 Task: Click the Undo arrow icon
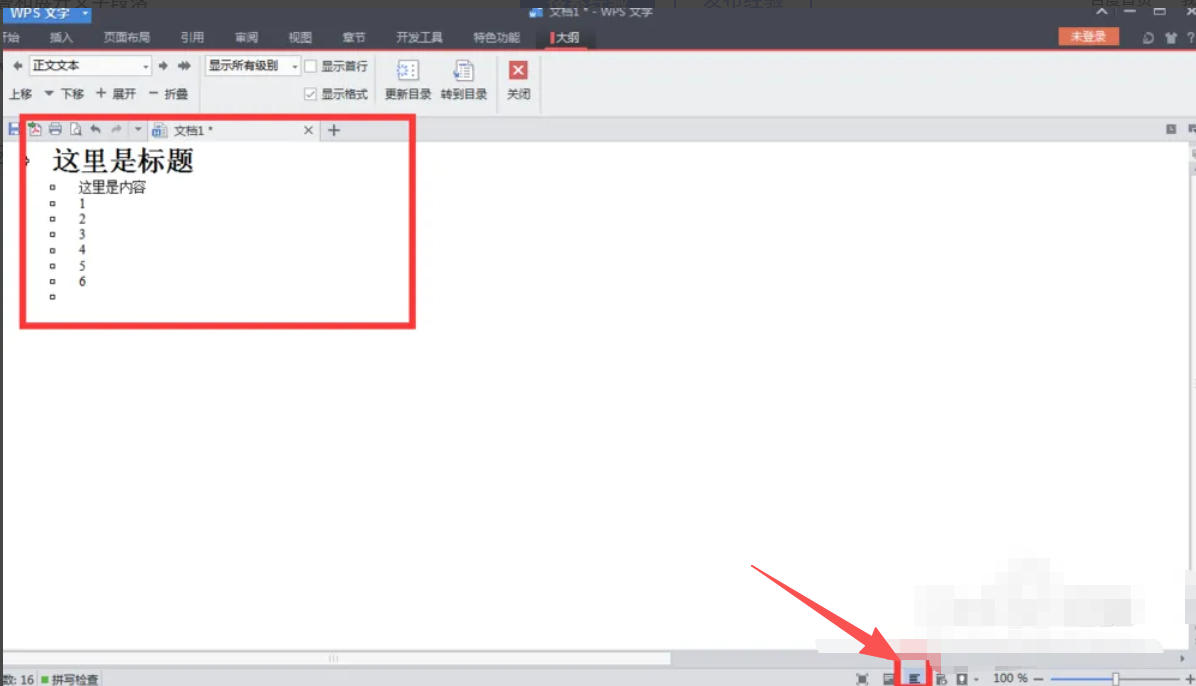point(95,129)
